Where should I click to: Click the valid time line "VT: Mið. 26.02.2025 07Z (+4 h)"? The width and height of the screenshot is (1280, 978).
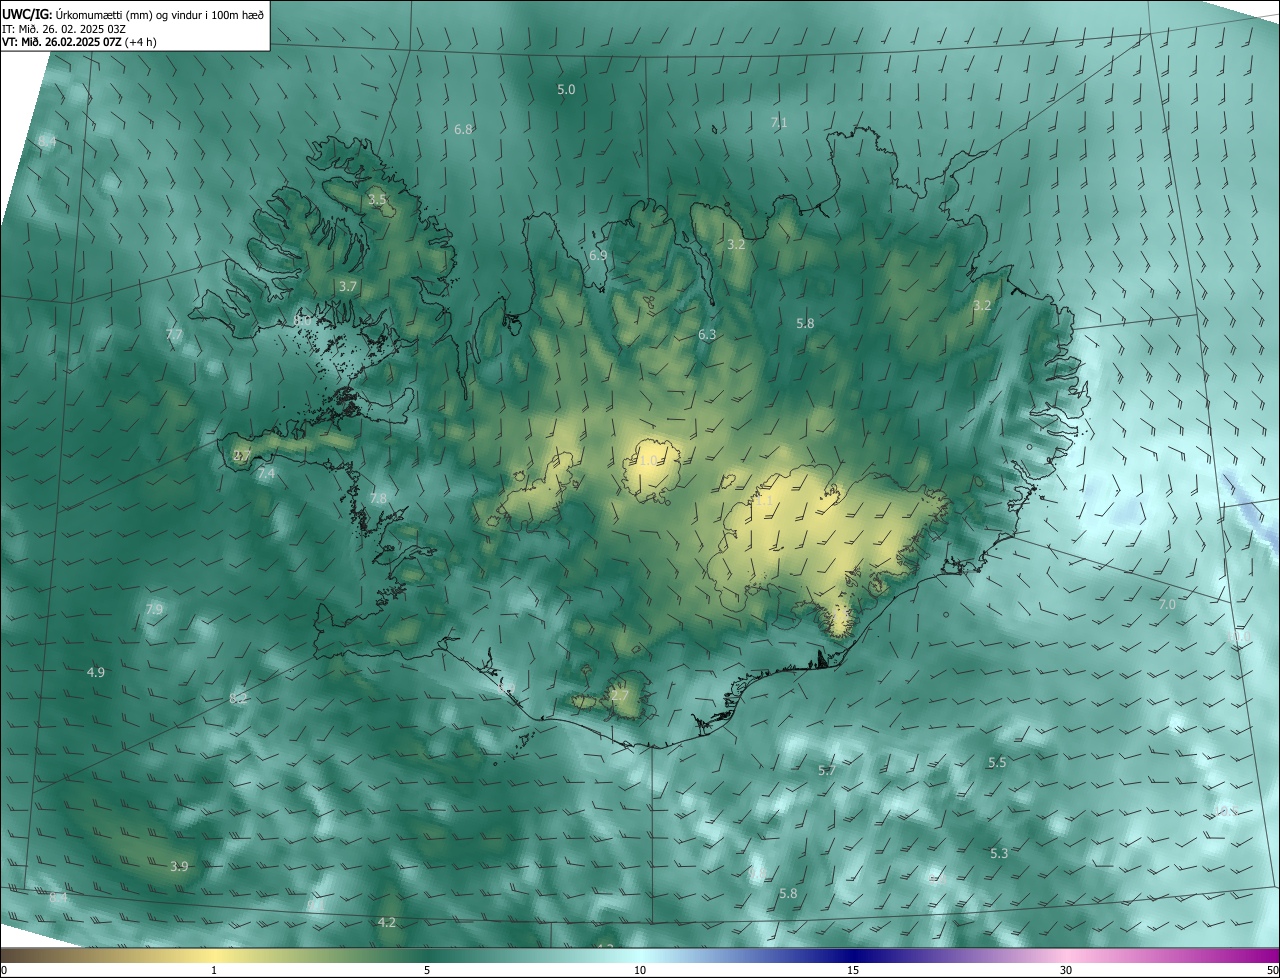point(79,42)
